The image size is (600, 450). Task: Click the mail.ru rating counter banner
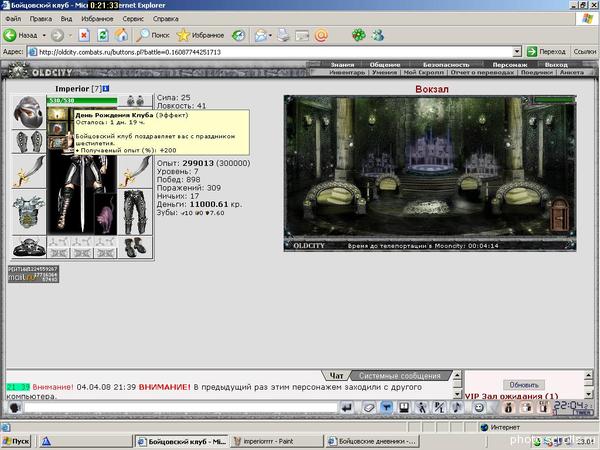click(34, 274)
